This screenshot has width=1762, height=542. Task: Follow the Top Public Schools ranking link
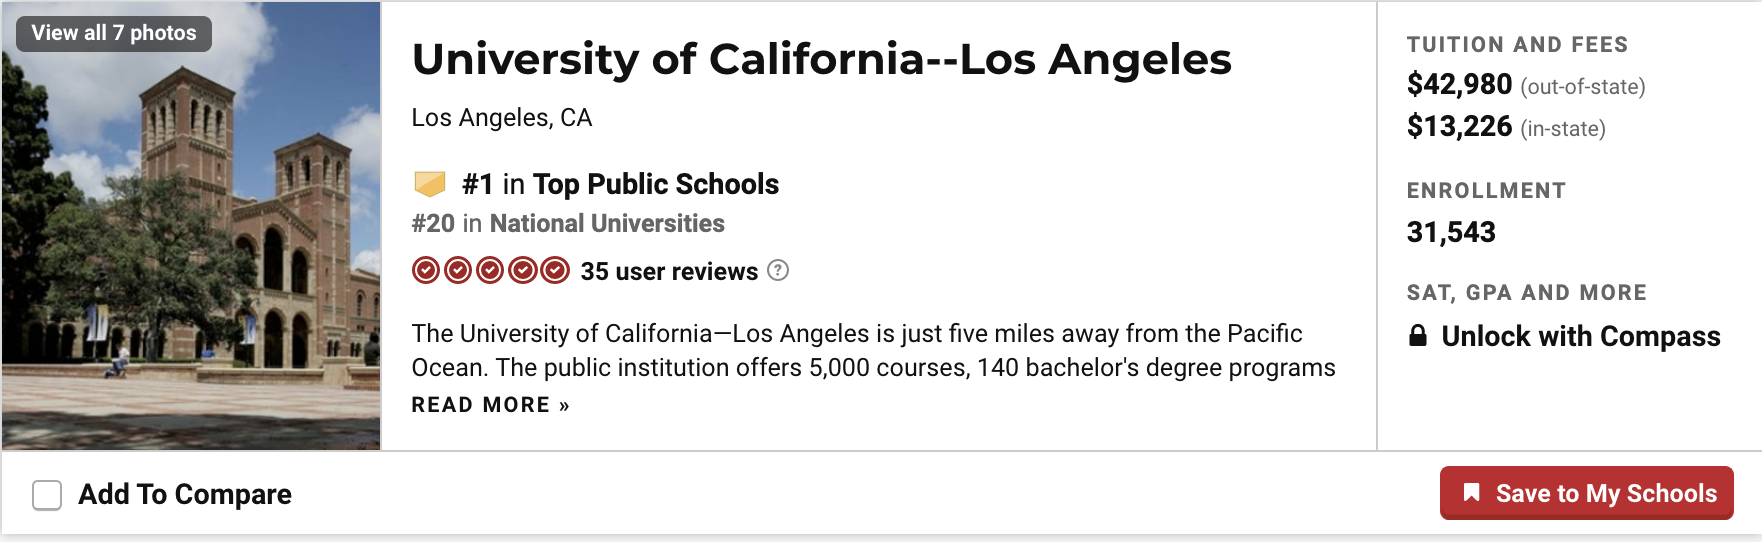click(x=655, y=184)
